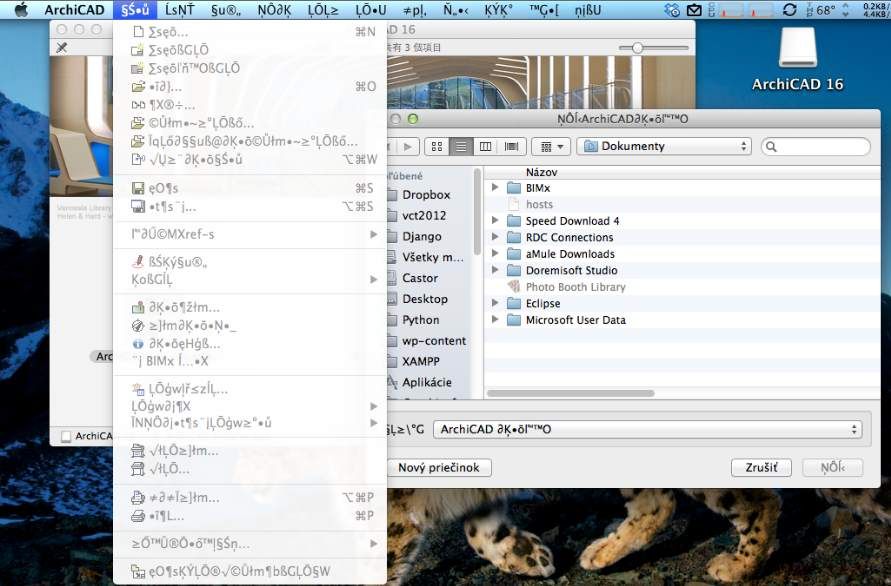Select XAMPP in the sidebar
The width and height of the screenshot is (891, 586).
point(420,361)
